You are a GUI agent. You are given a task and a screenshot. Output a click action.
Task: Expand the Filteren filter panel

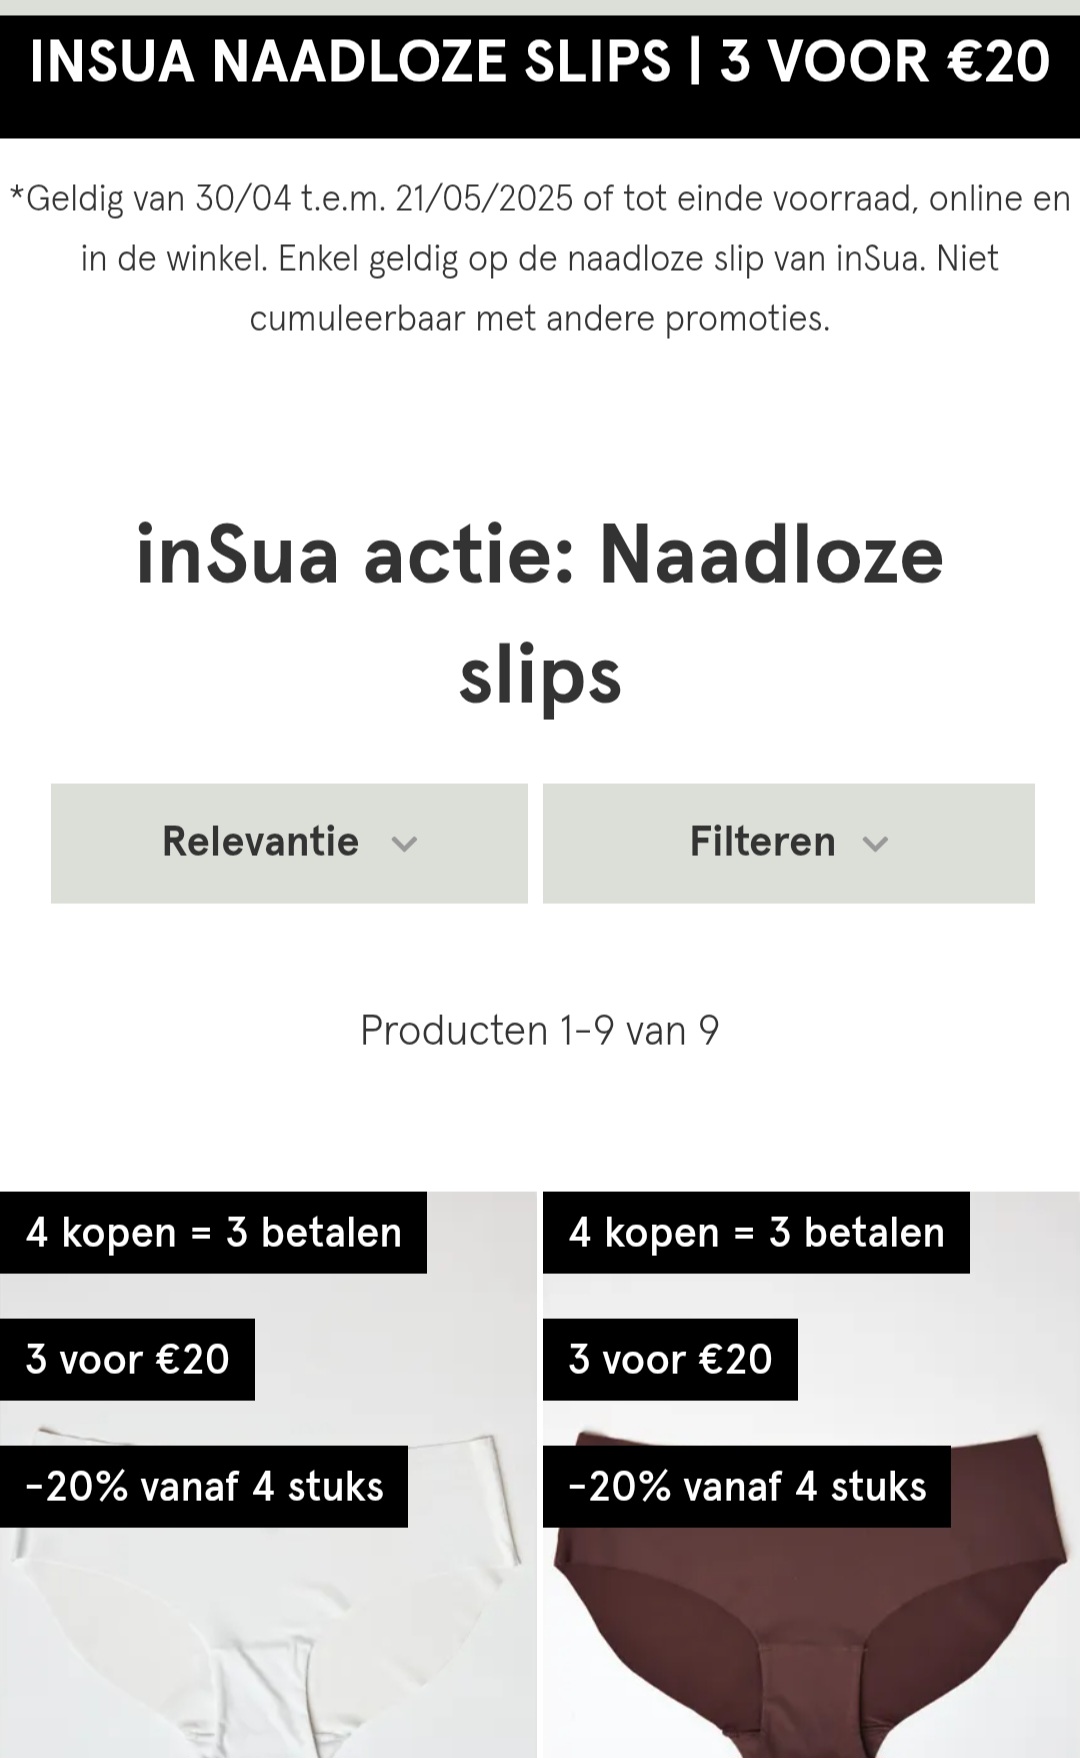(789, 843)
